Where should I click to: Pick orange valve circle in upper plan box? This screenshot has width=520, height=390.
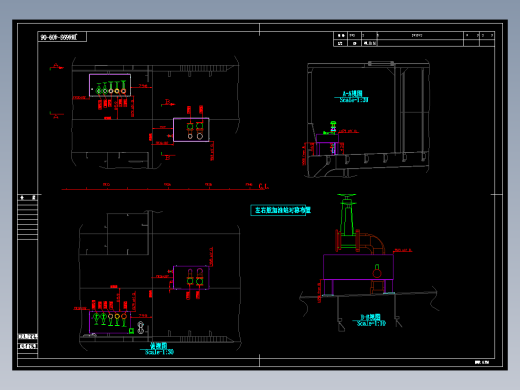coord(123,91)
